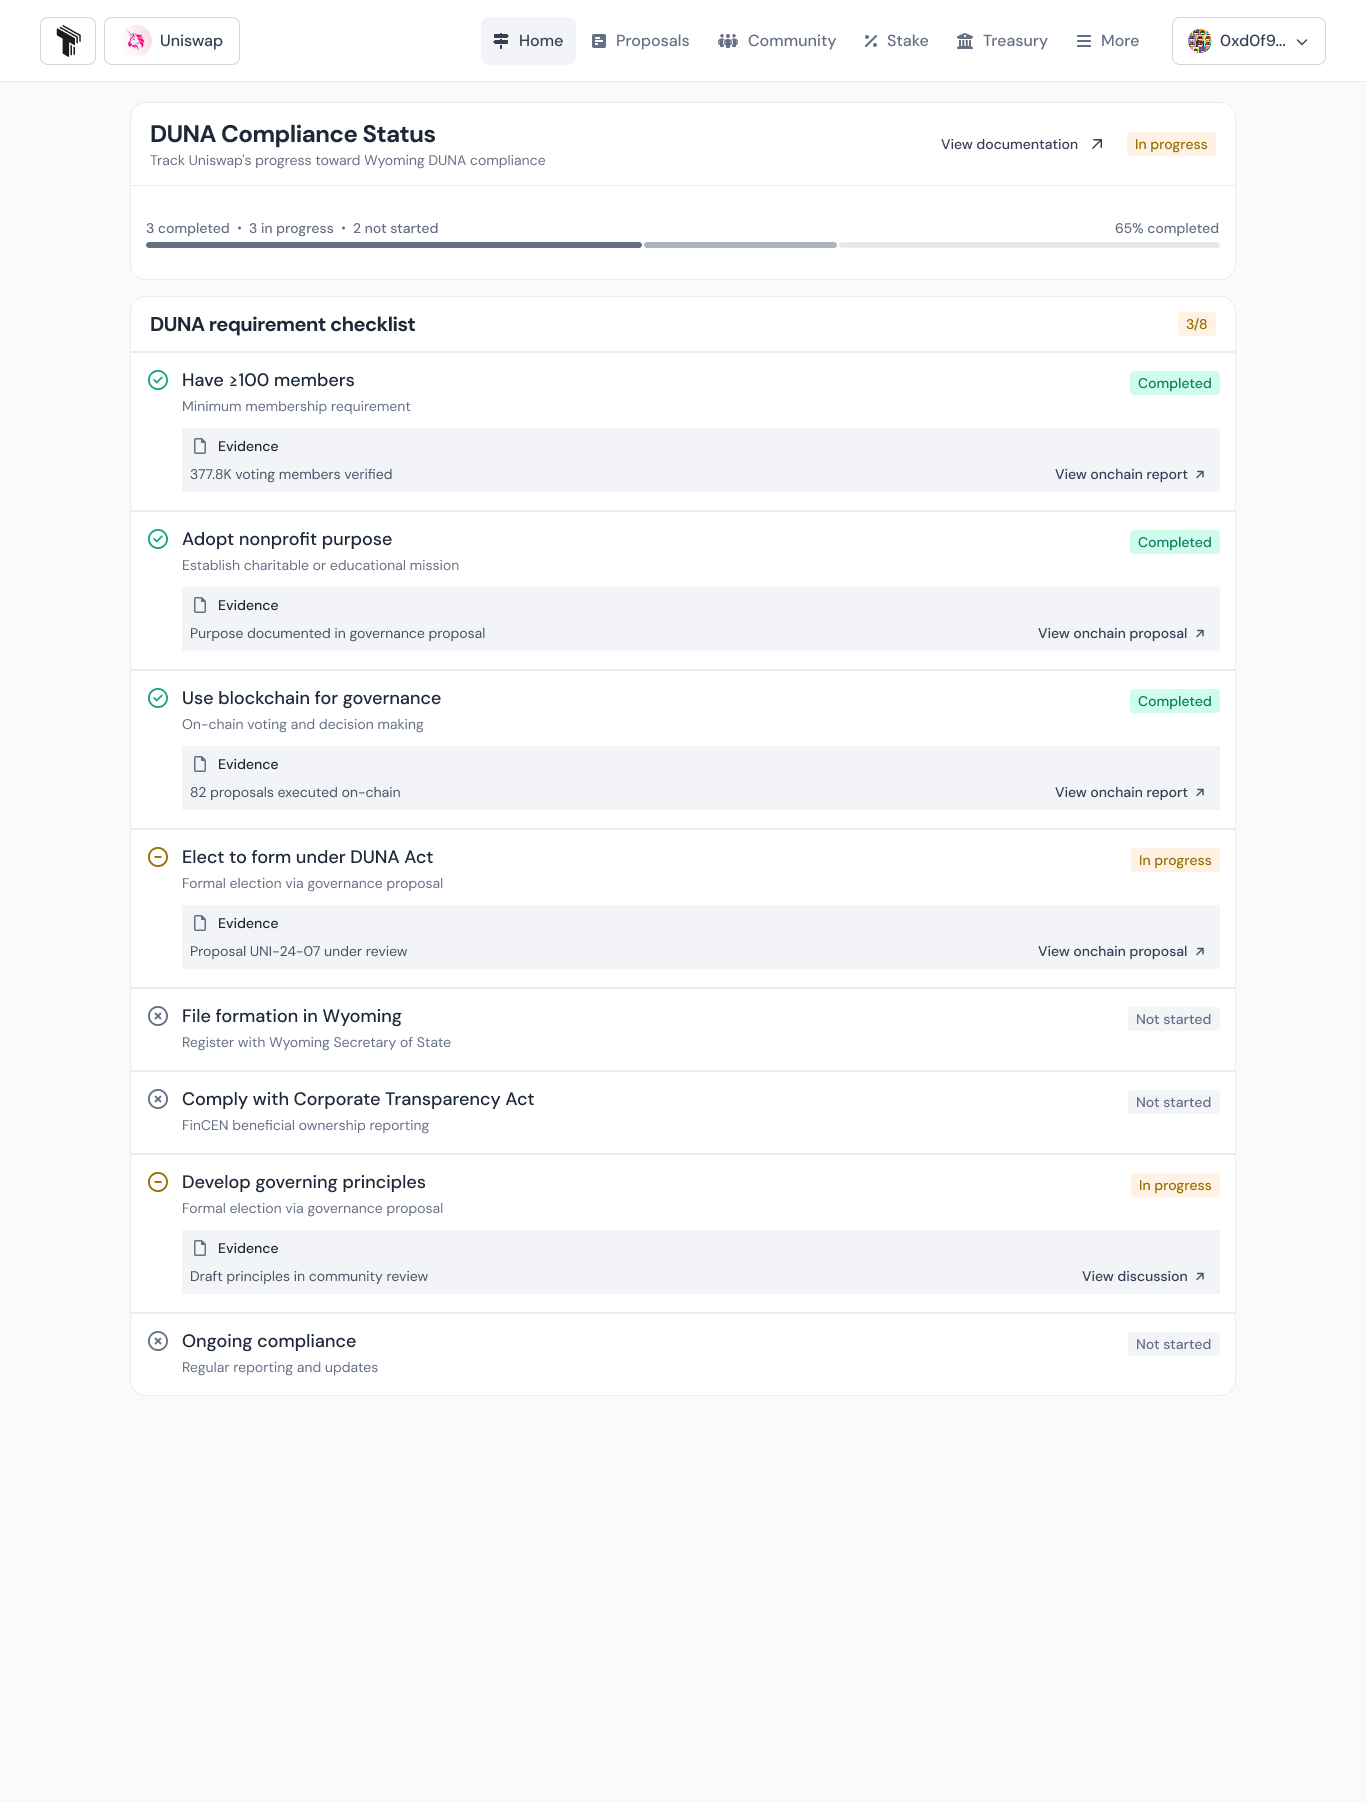Click the compliance progress bar
Viewport: 1366px width, 1802px height.
(682, 245)
